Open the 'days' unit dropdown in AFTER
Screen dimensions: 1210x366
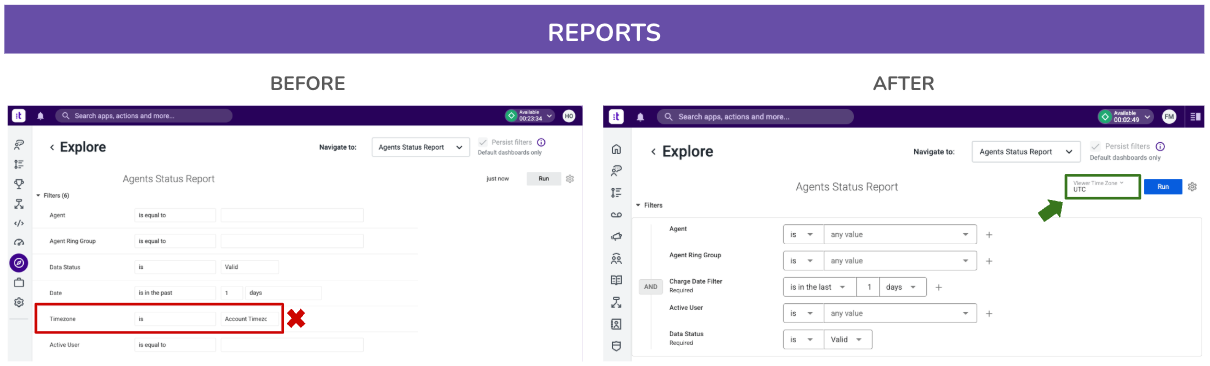pyautogui.click(x=903, y=287)
